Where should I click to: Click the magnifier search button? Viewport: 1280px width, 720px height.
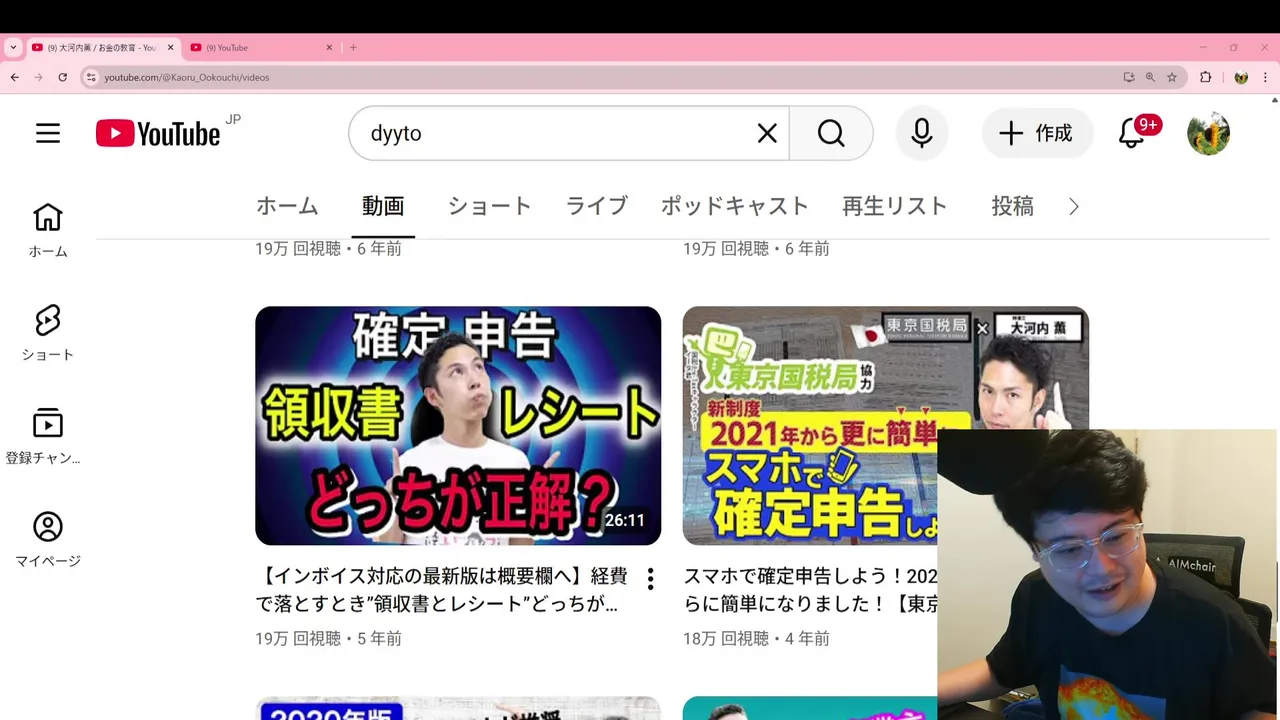831,133
